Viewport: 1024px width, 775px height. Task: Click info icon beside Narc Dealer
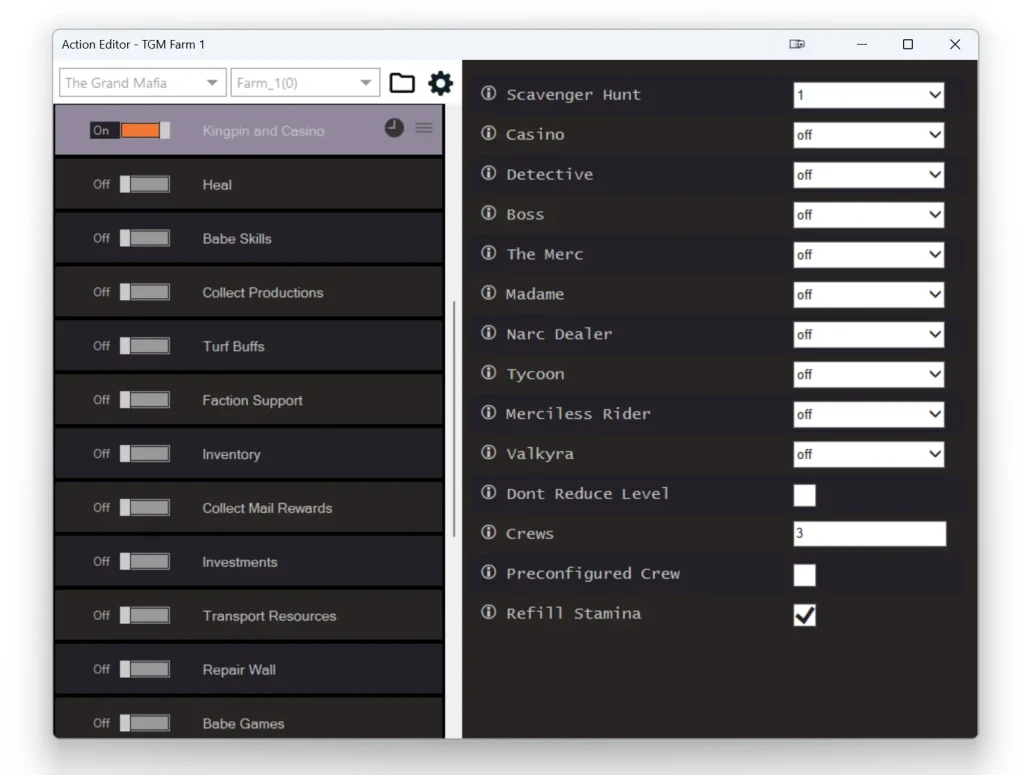488,333
